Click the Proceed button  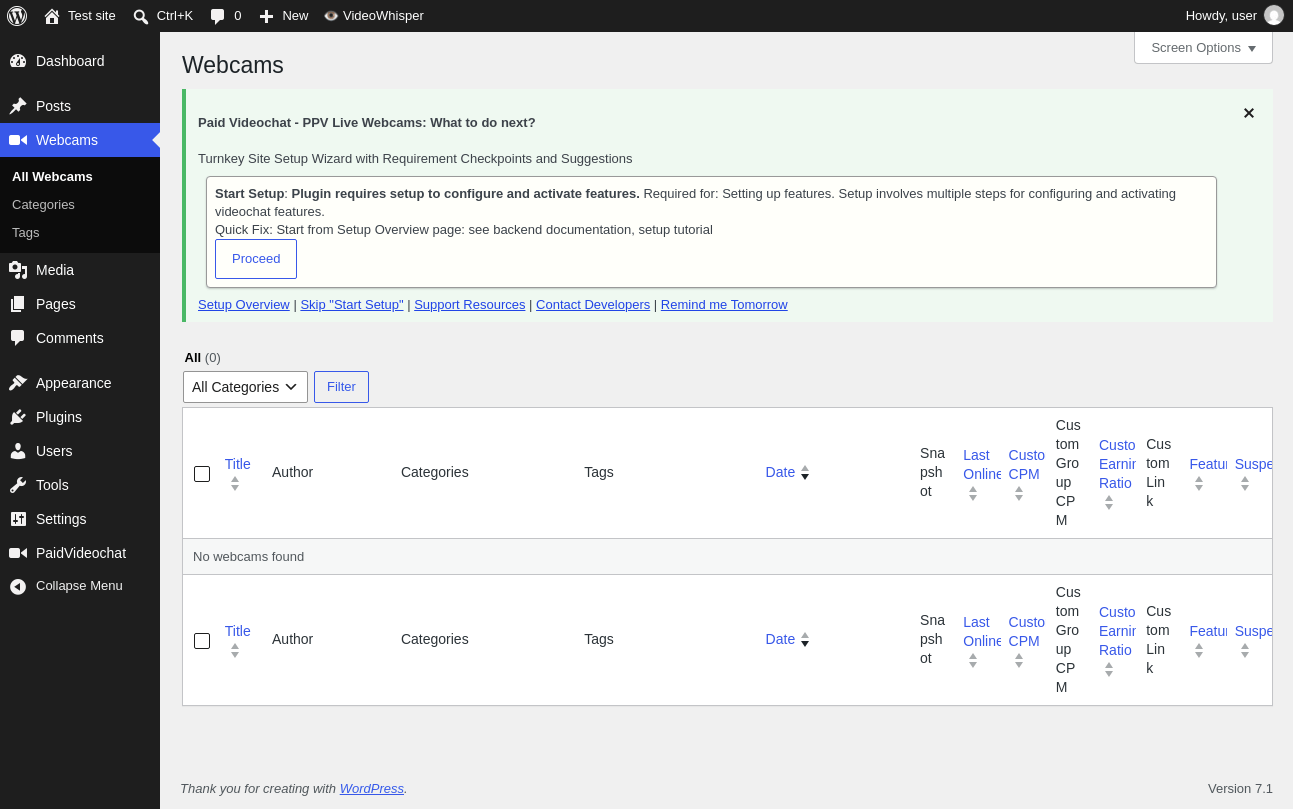pos(256,259)
